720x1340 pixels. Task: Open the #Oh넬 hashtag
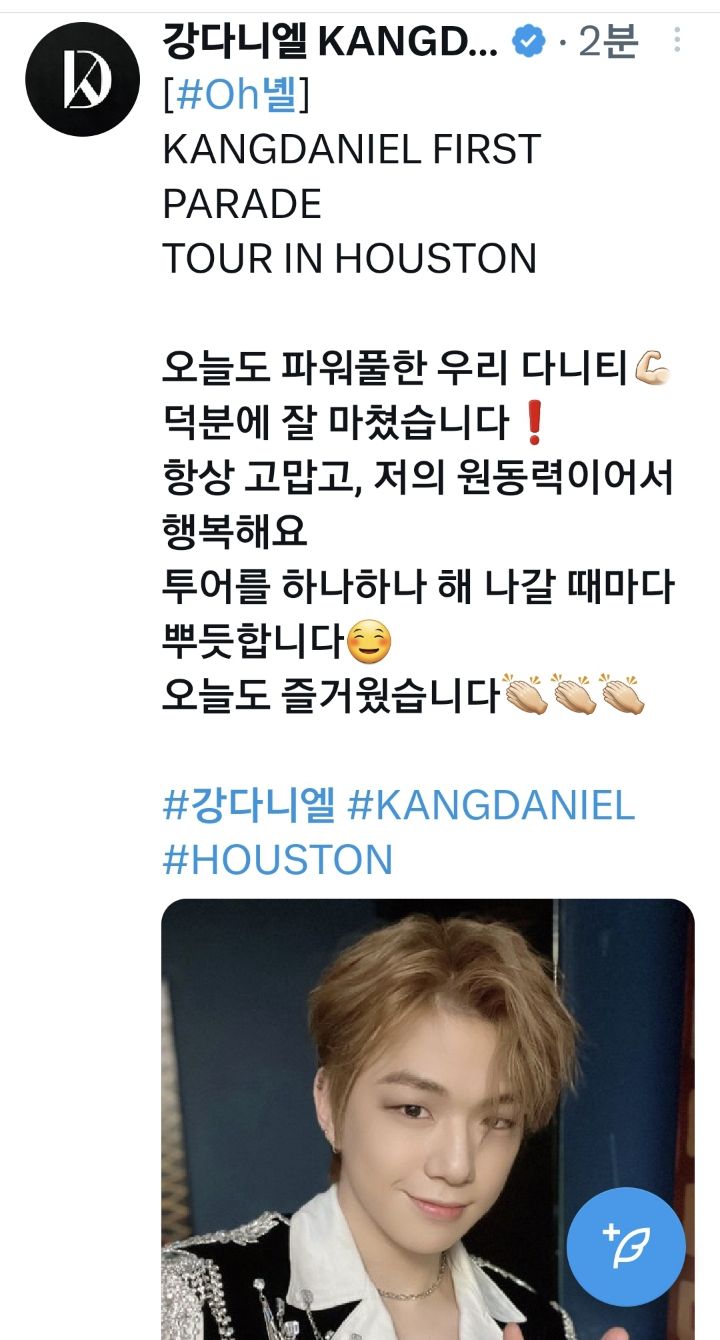point(235,95)
